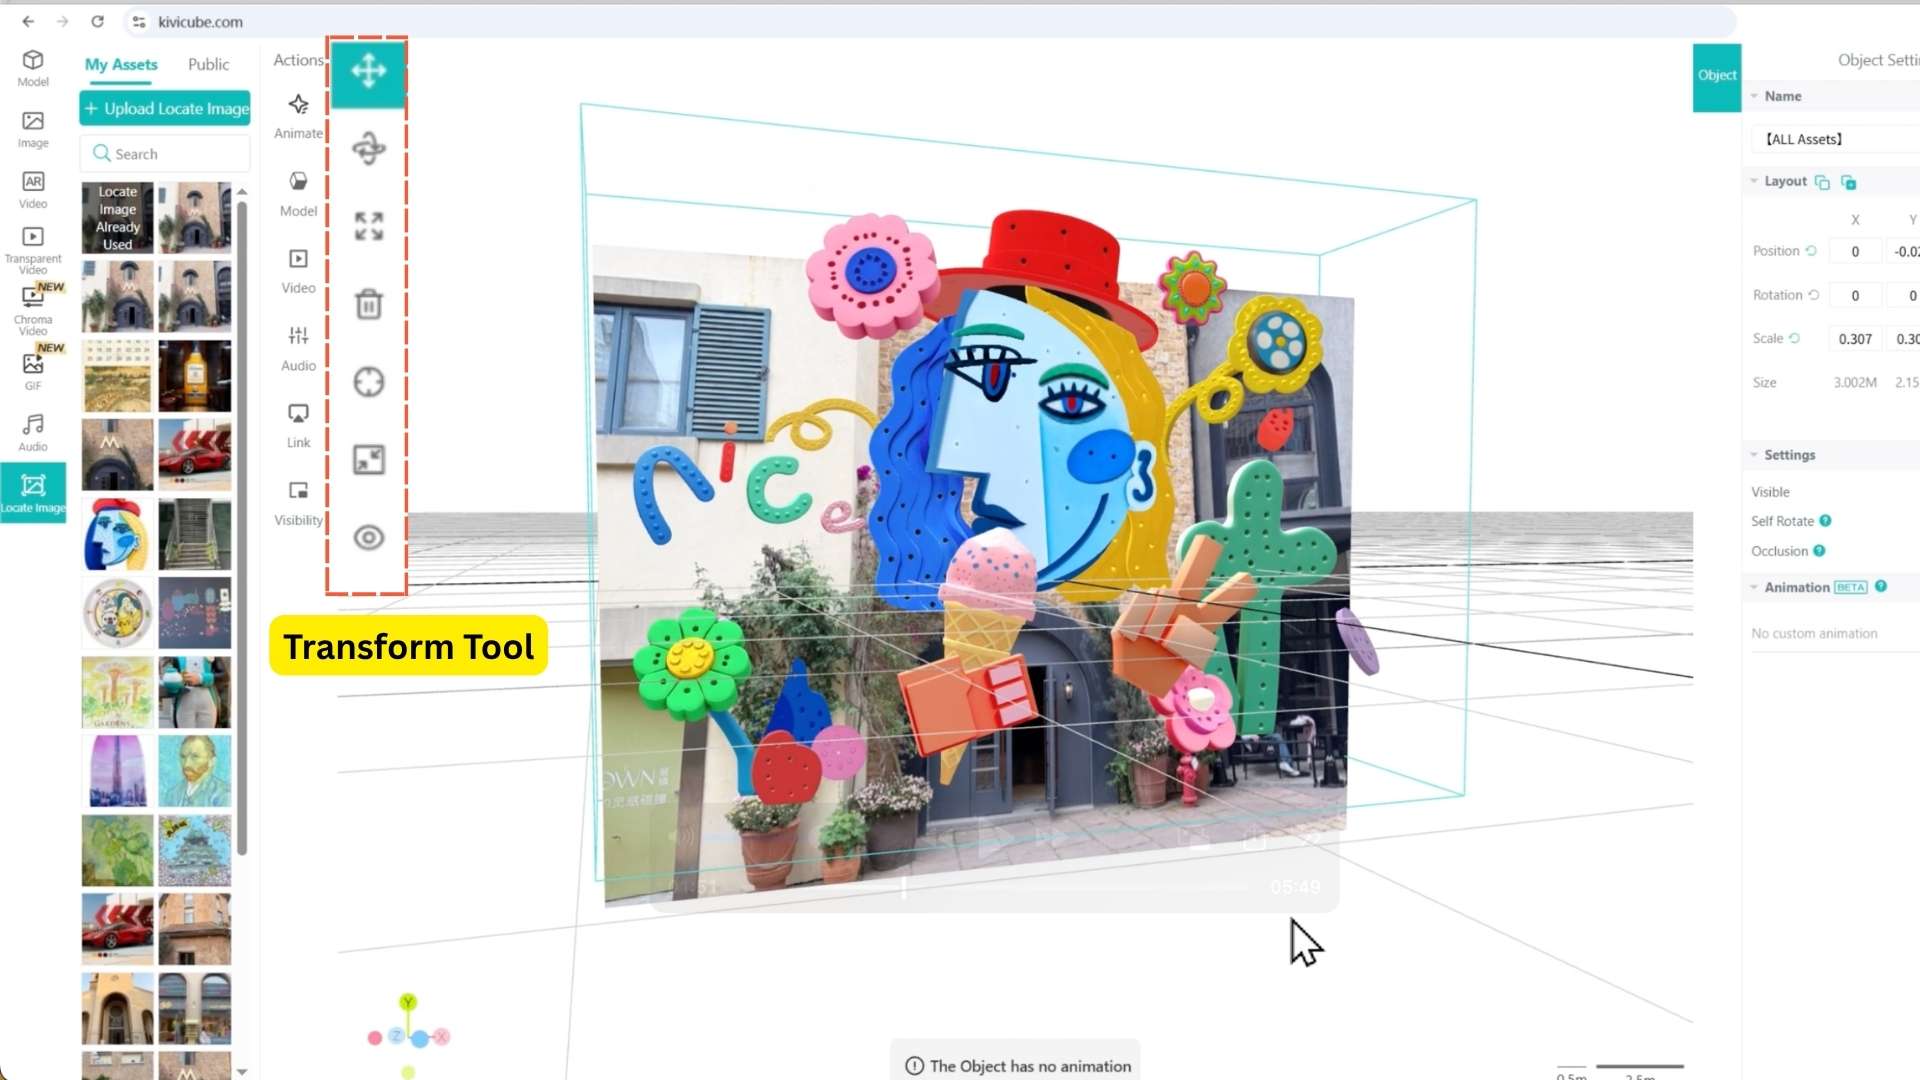Viewport: 1920px width, 1080px height.
Task: Select the Locate Image sidebar category
Action: point(33,493)
